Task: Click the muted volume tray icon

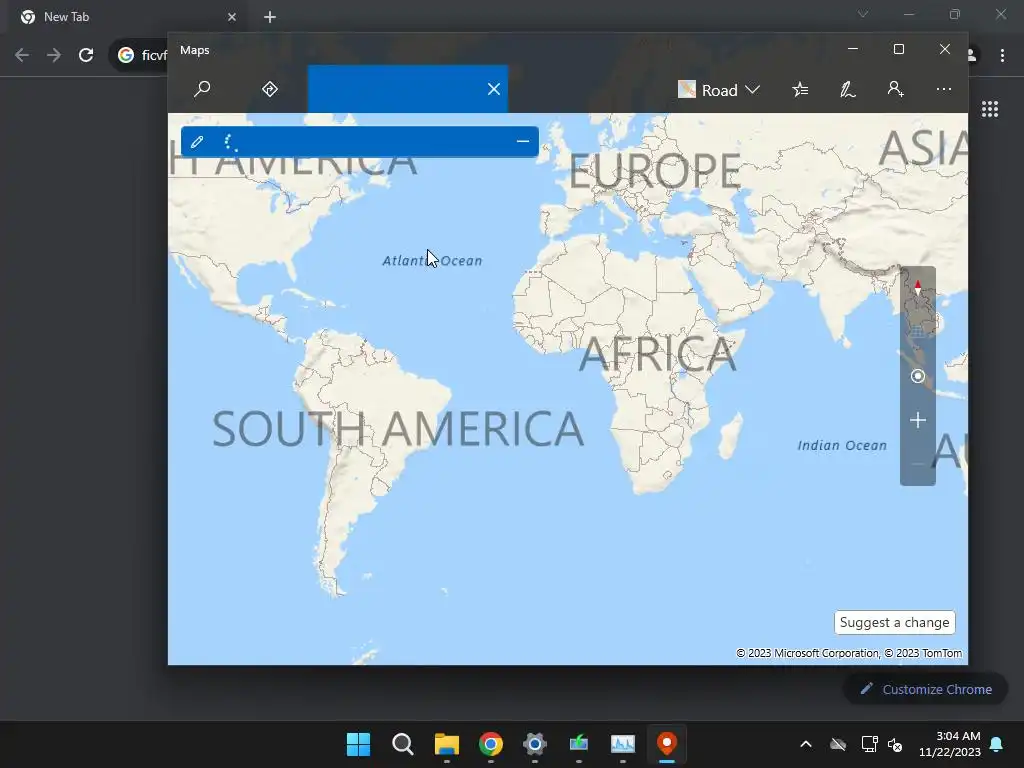Action: (x=895, y=744)
